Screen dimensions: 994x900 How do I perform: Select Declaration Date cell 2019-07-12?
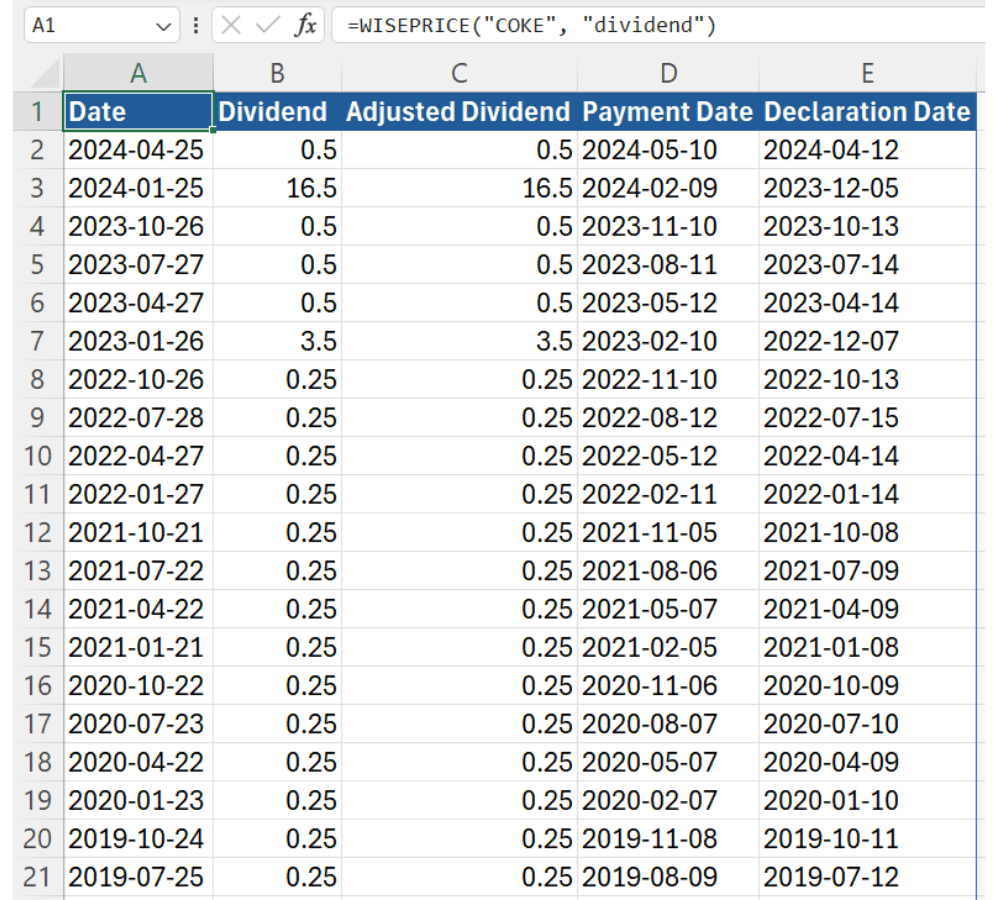coord(867,877)
